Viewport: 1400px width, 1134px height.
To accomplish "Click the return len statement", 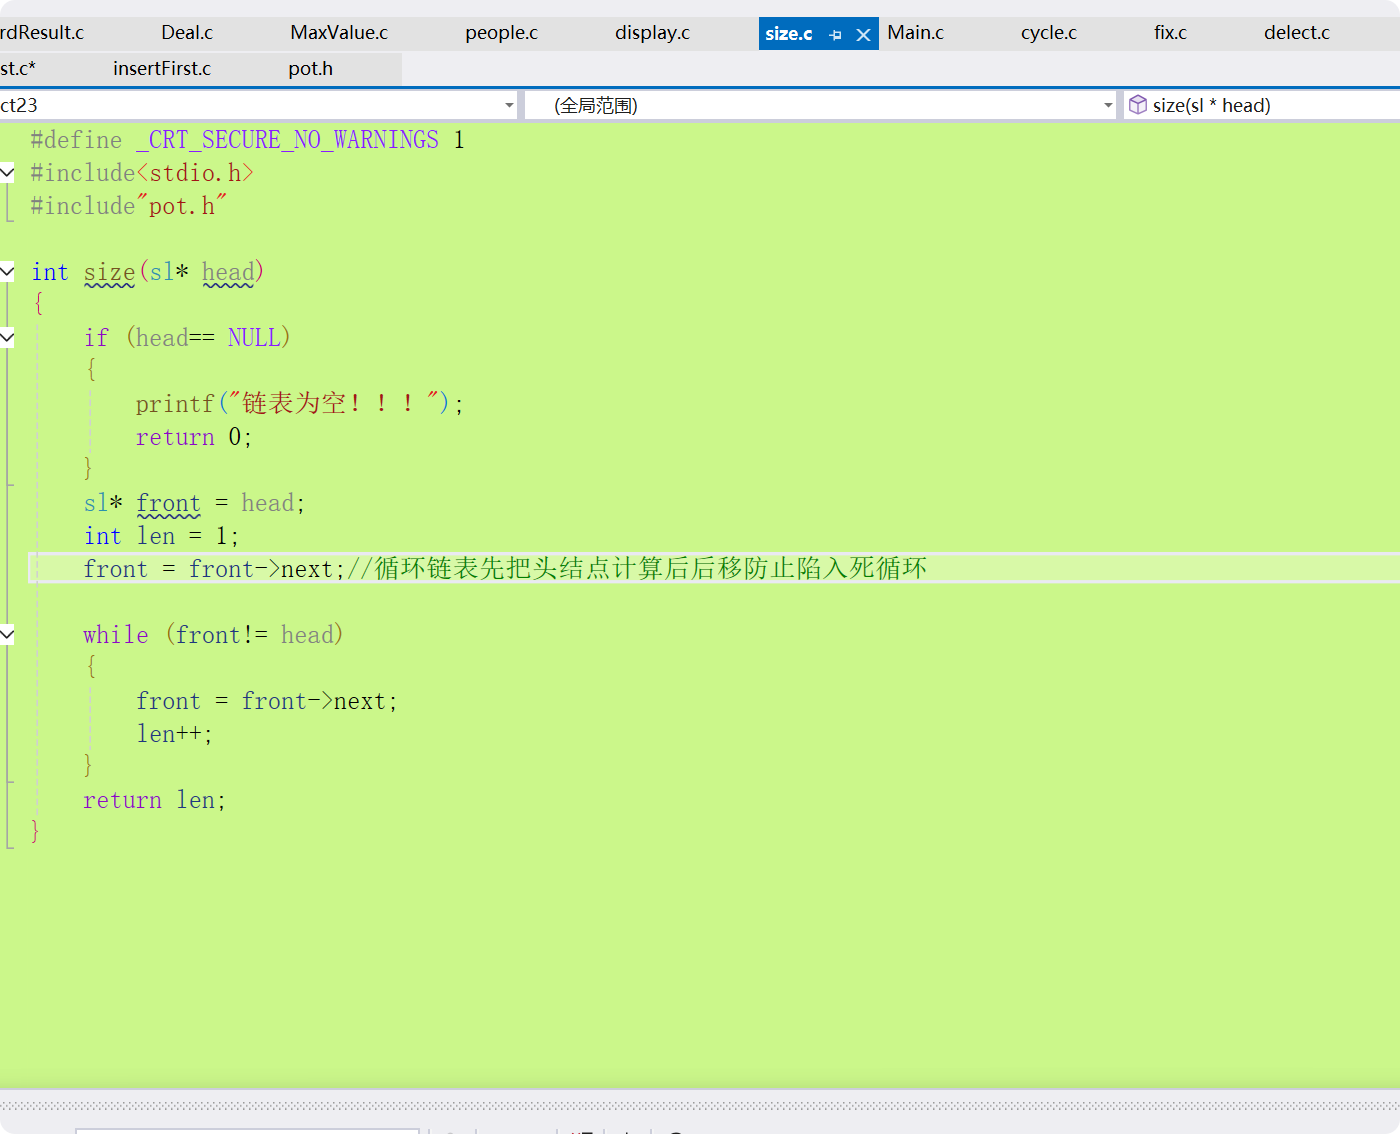I will coord(155,800).
